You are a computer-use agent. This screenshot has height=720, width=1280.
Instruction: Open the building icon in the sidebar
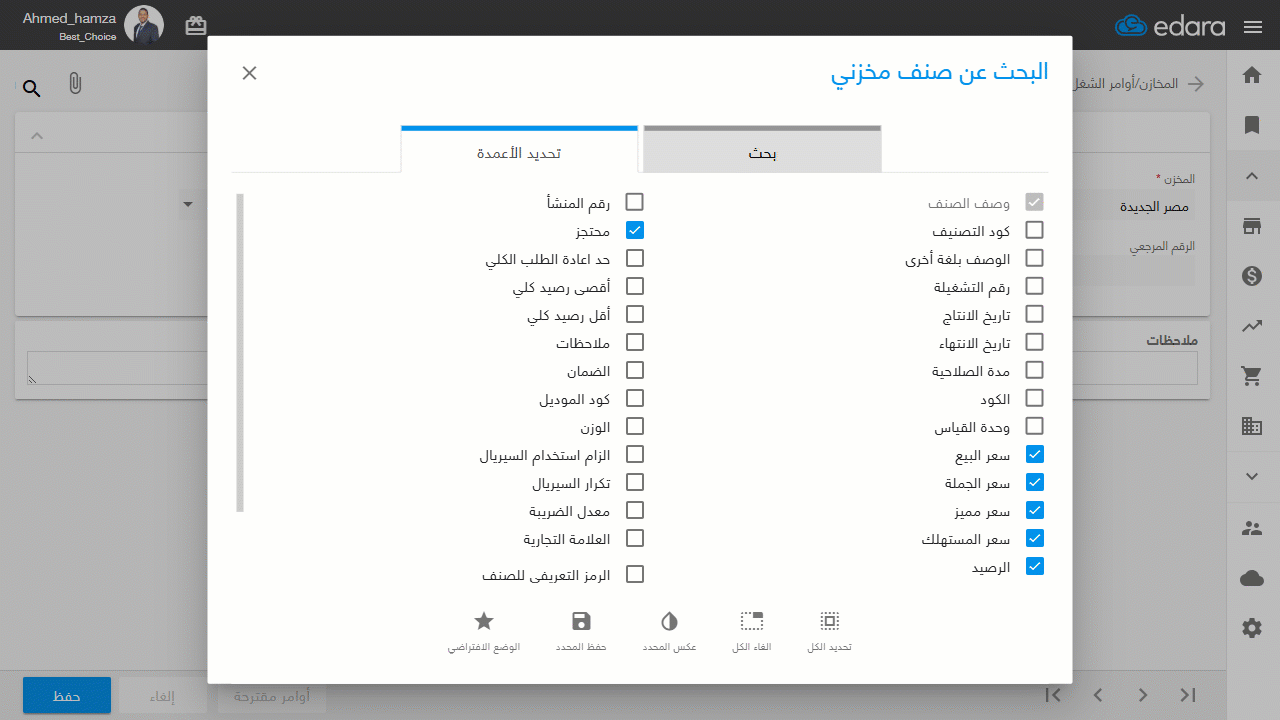pyautogui.click(x=1252, y=426)
